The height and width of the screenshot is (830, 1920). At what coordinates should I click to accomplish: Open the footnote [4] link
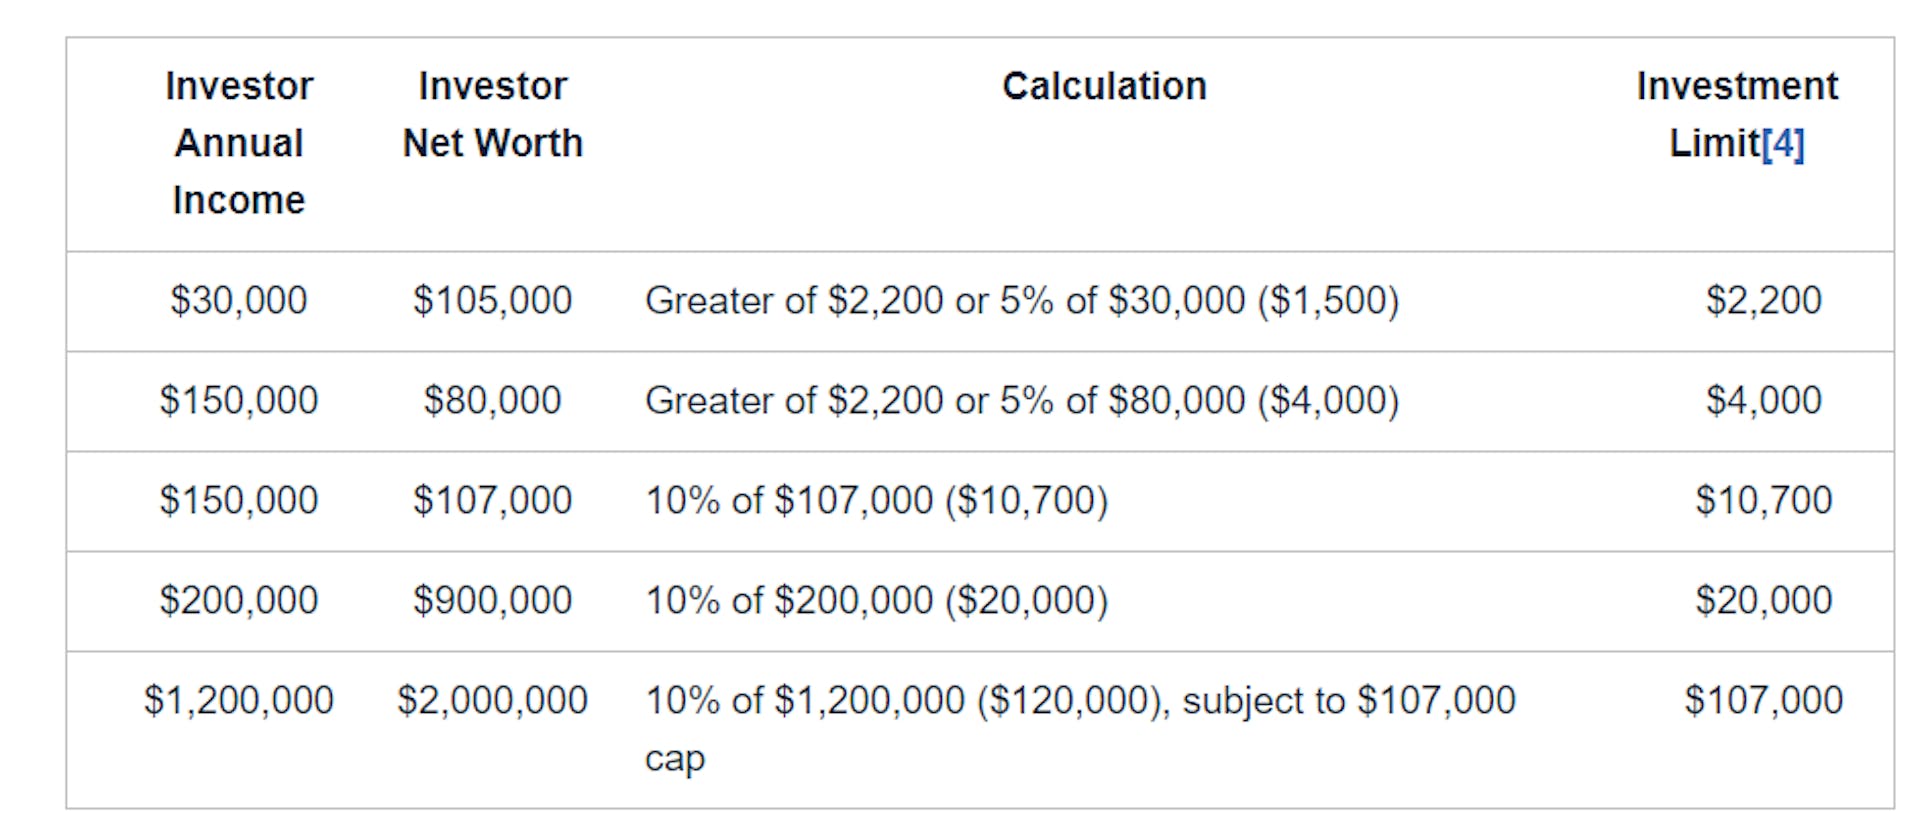1782,144
